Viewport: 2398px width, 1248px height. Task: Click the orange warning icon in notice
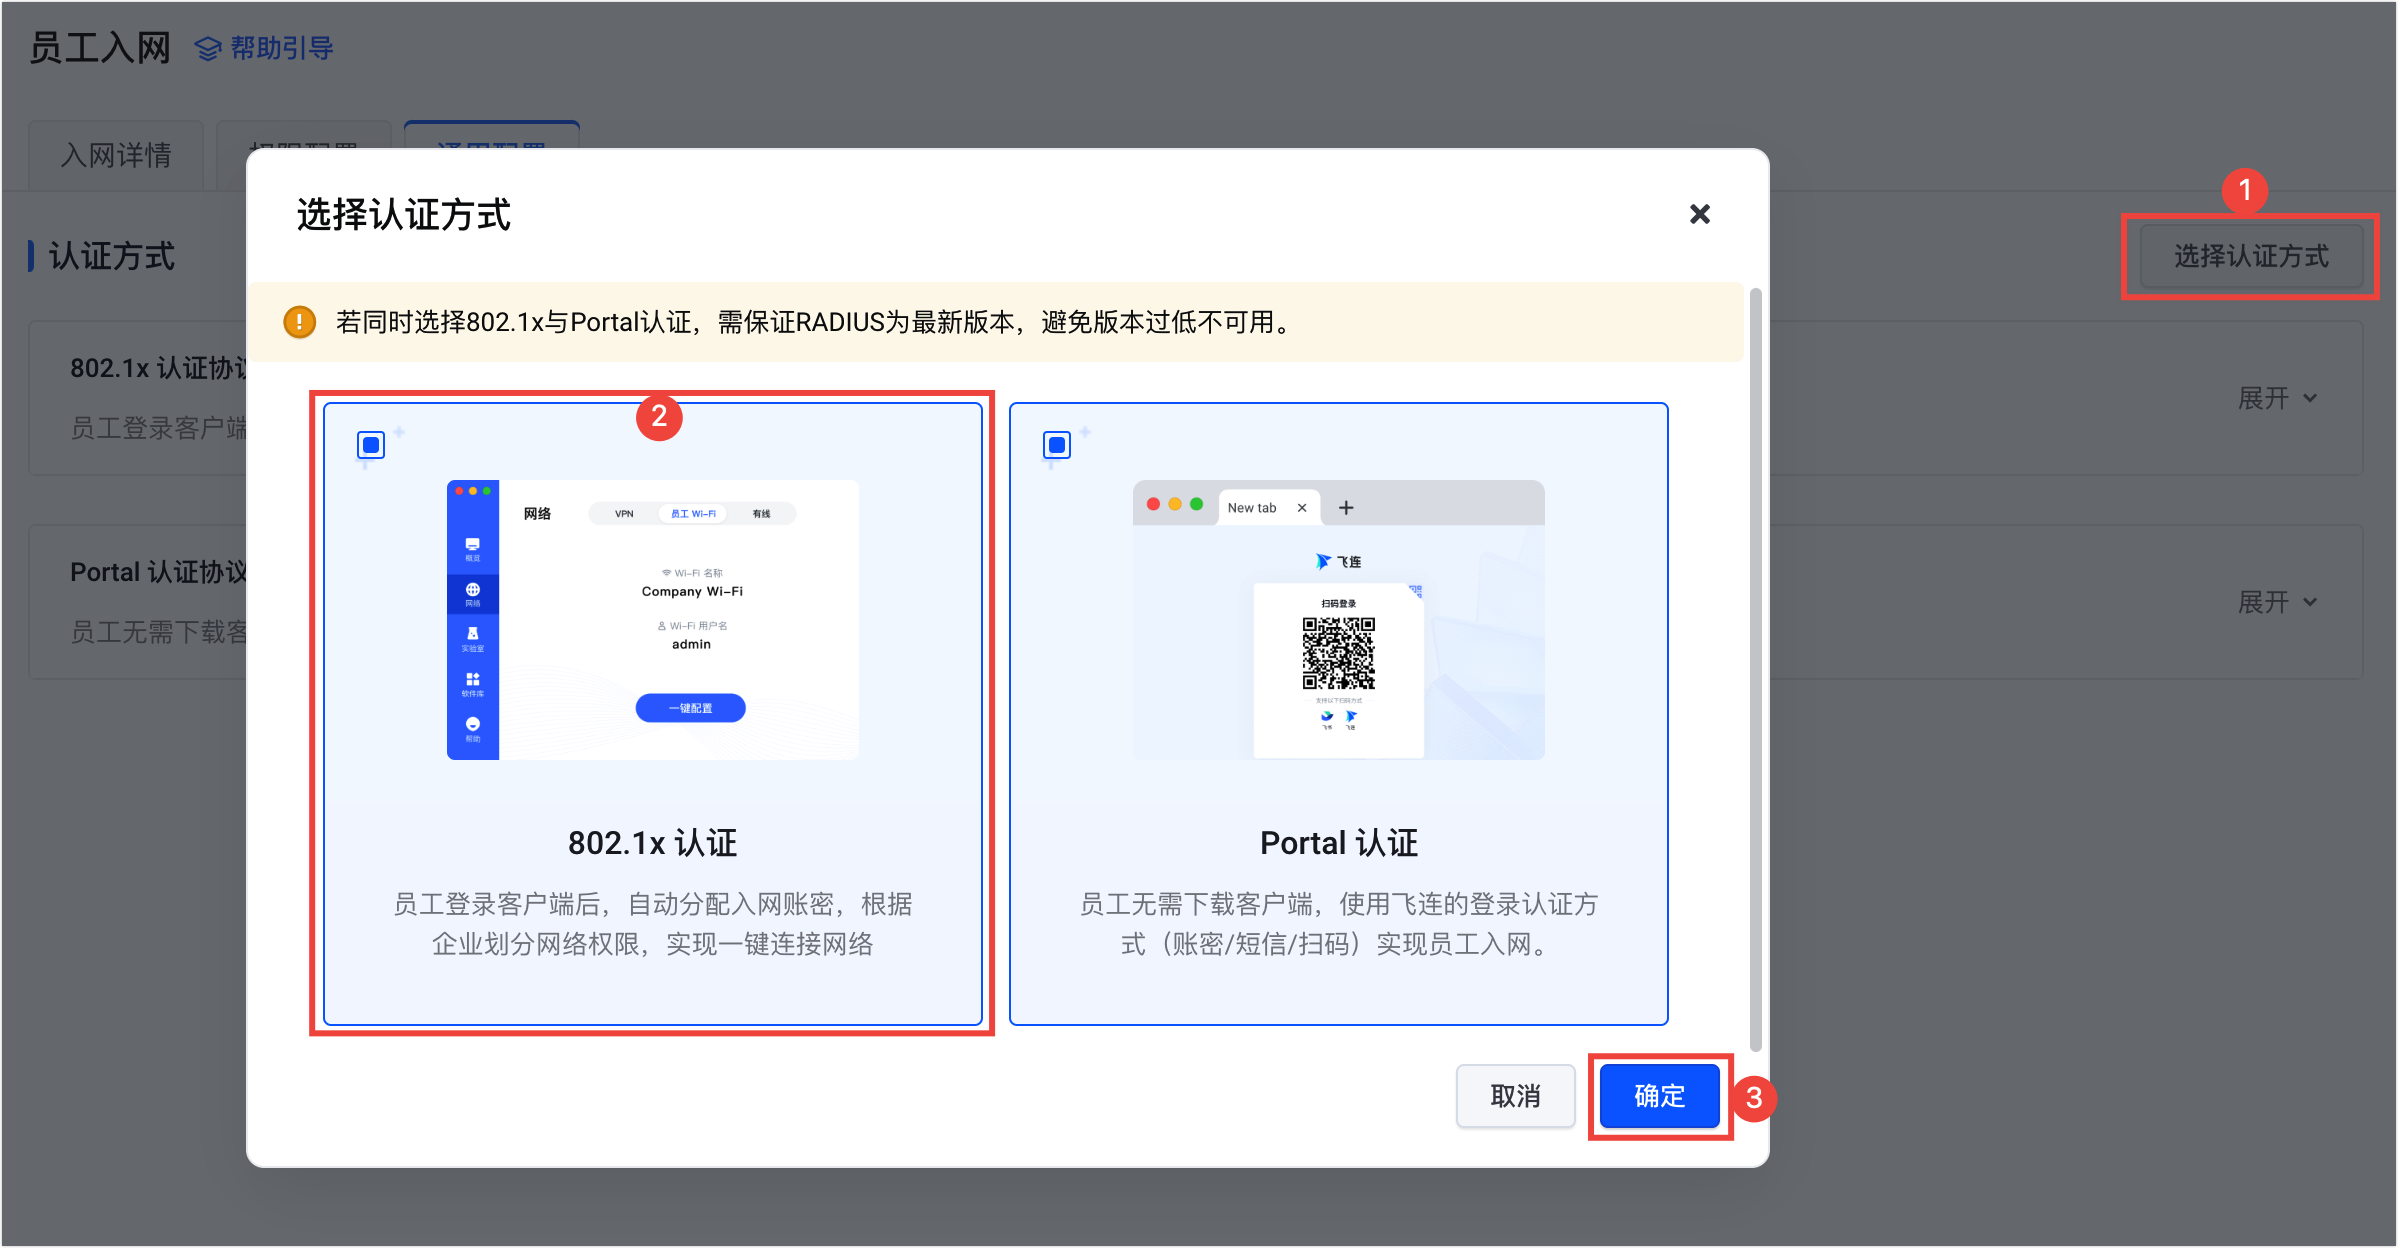point(299,322)
